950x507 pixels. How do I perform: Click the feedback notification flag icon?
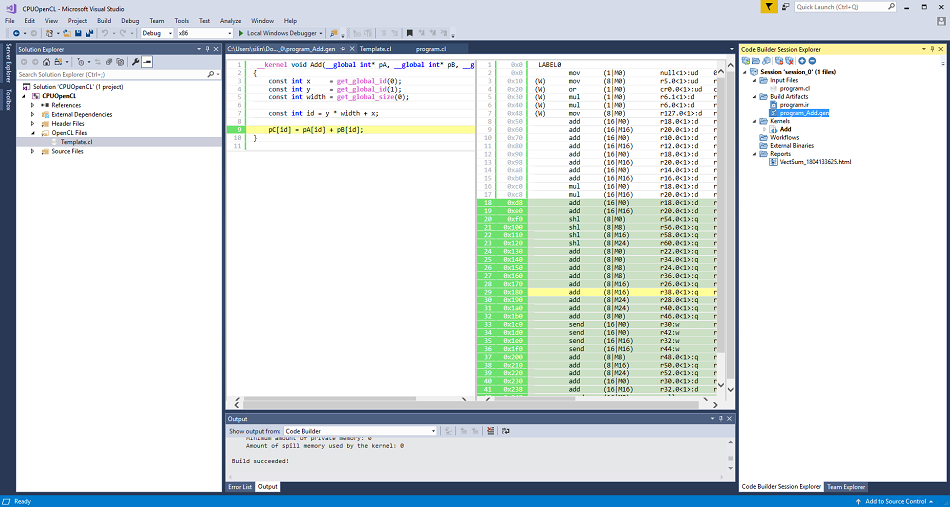pyautogui.click(x=768, y=7)
